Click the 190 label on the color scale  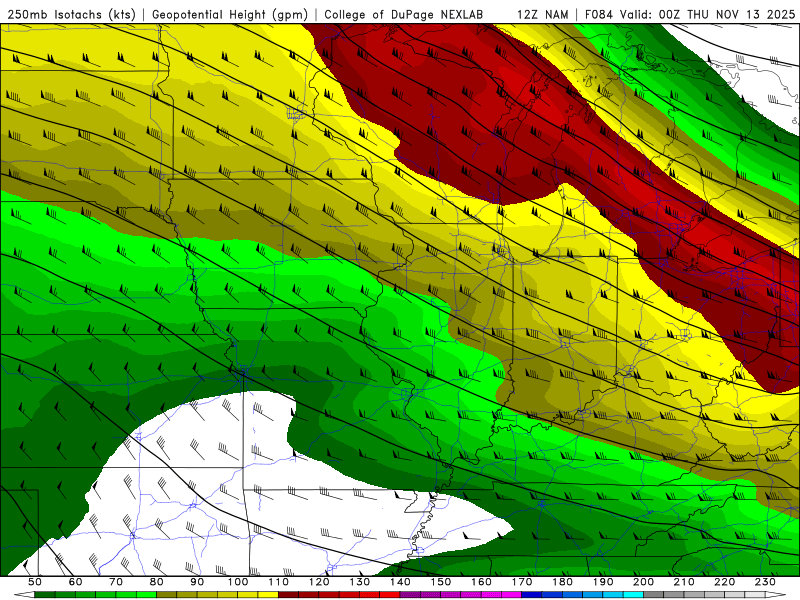[x=603, y=582]
